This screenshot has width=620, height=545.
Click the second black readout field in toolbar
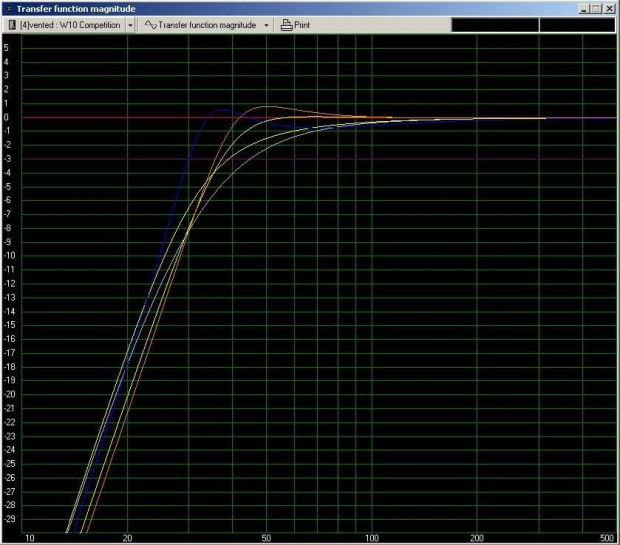[577, 25]
